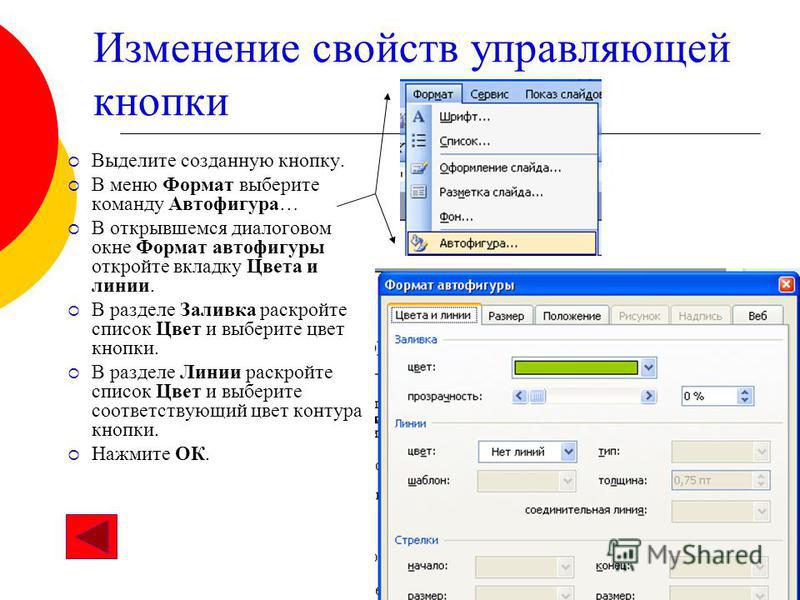This screenshot has height=600, width=800.
Task: Expand the Линии цвет 'Нет линий' dropdown
Action: tap(528, 452)
